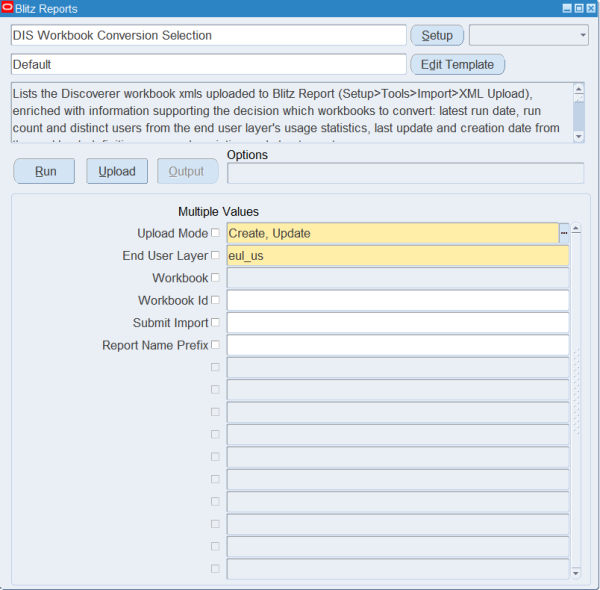Click the Options field
600x590 pixels.
[406, 173]
